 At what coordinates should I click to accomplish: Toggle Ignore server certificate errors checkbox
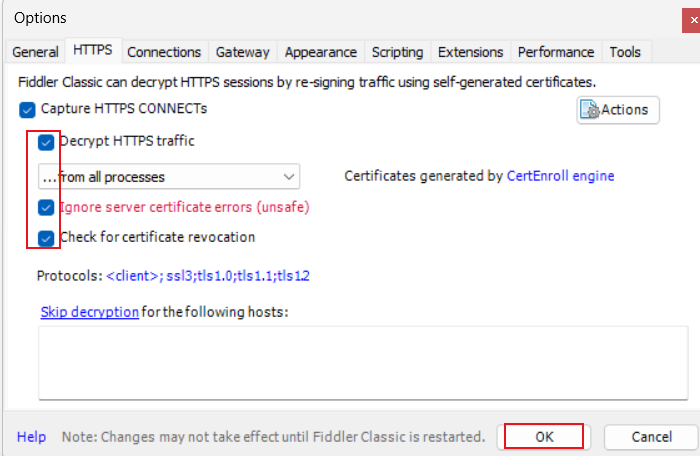coord(46,207)
